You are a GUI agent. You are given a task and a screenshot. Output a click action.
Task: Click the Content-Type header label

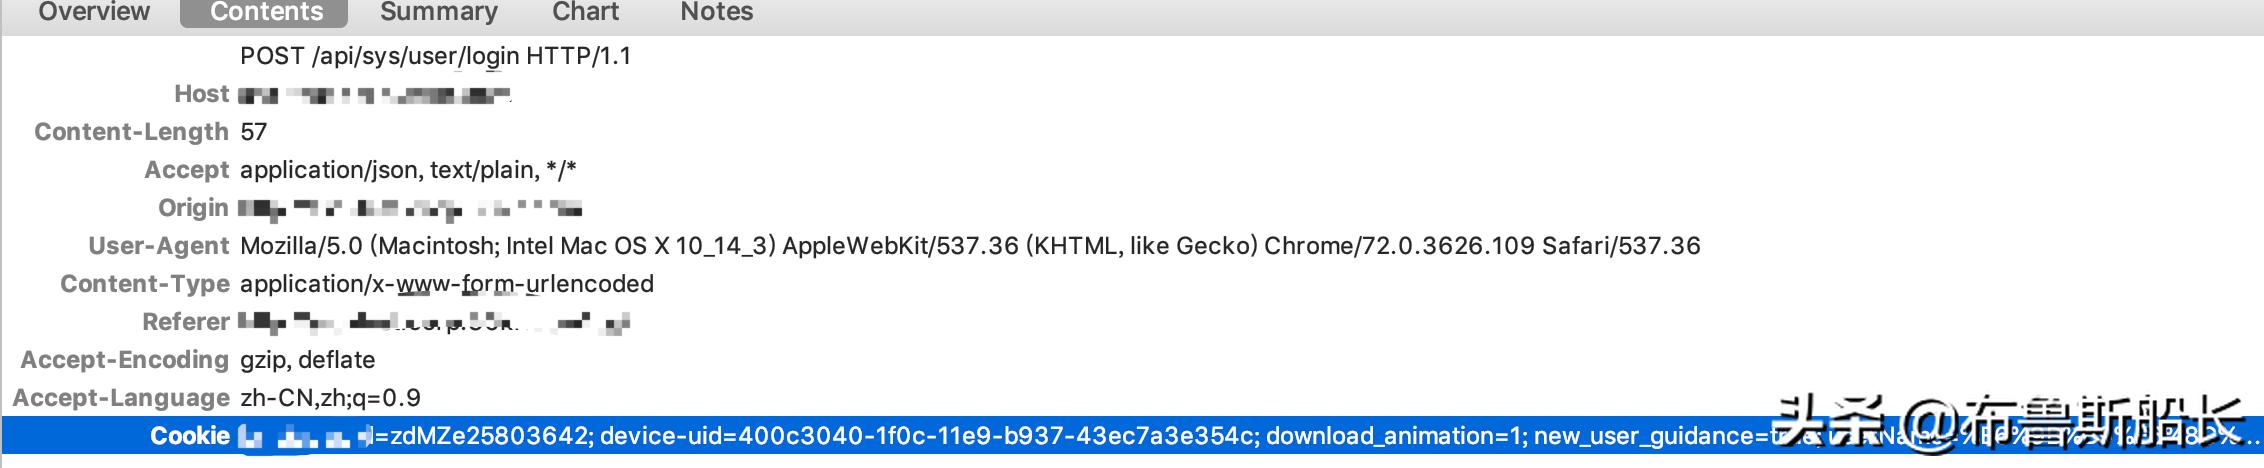(x=145, y=284)
